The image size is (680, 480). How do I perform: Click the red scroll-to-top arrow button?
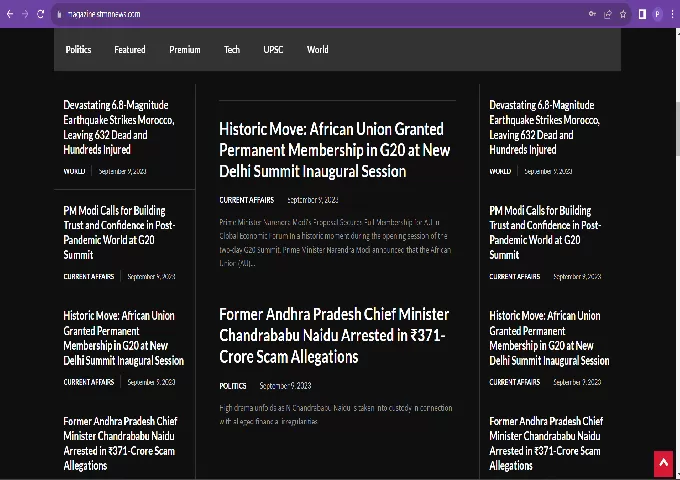[663, 464]
